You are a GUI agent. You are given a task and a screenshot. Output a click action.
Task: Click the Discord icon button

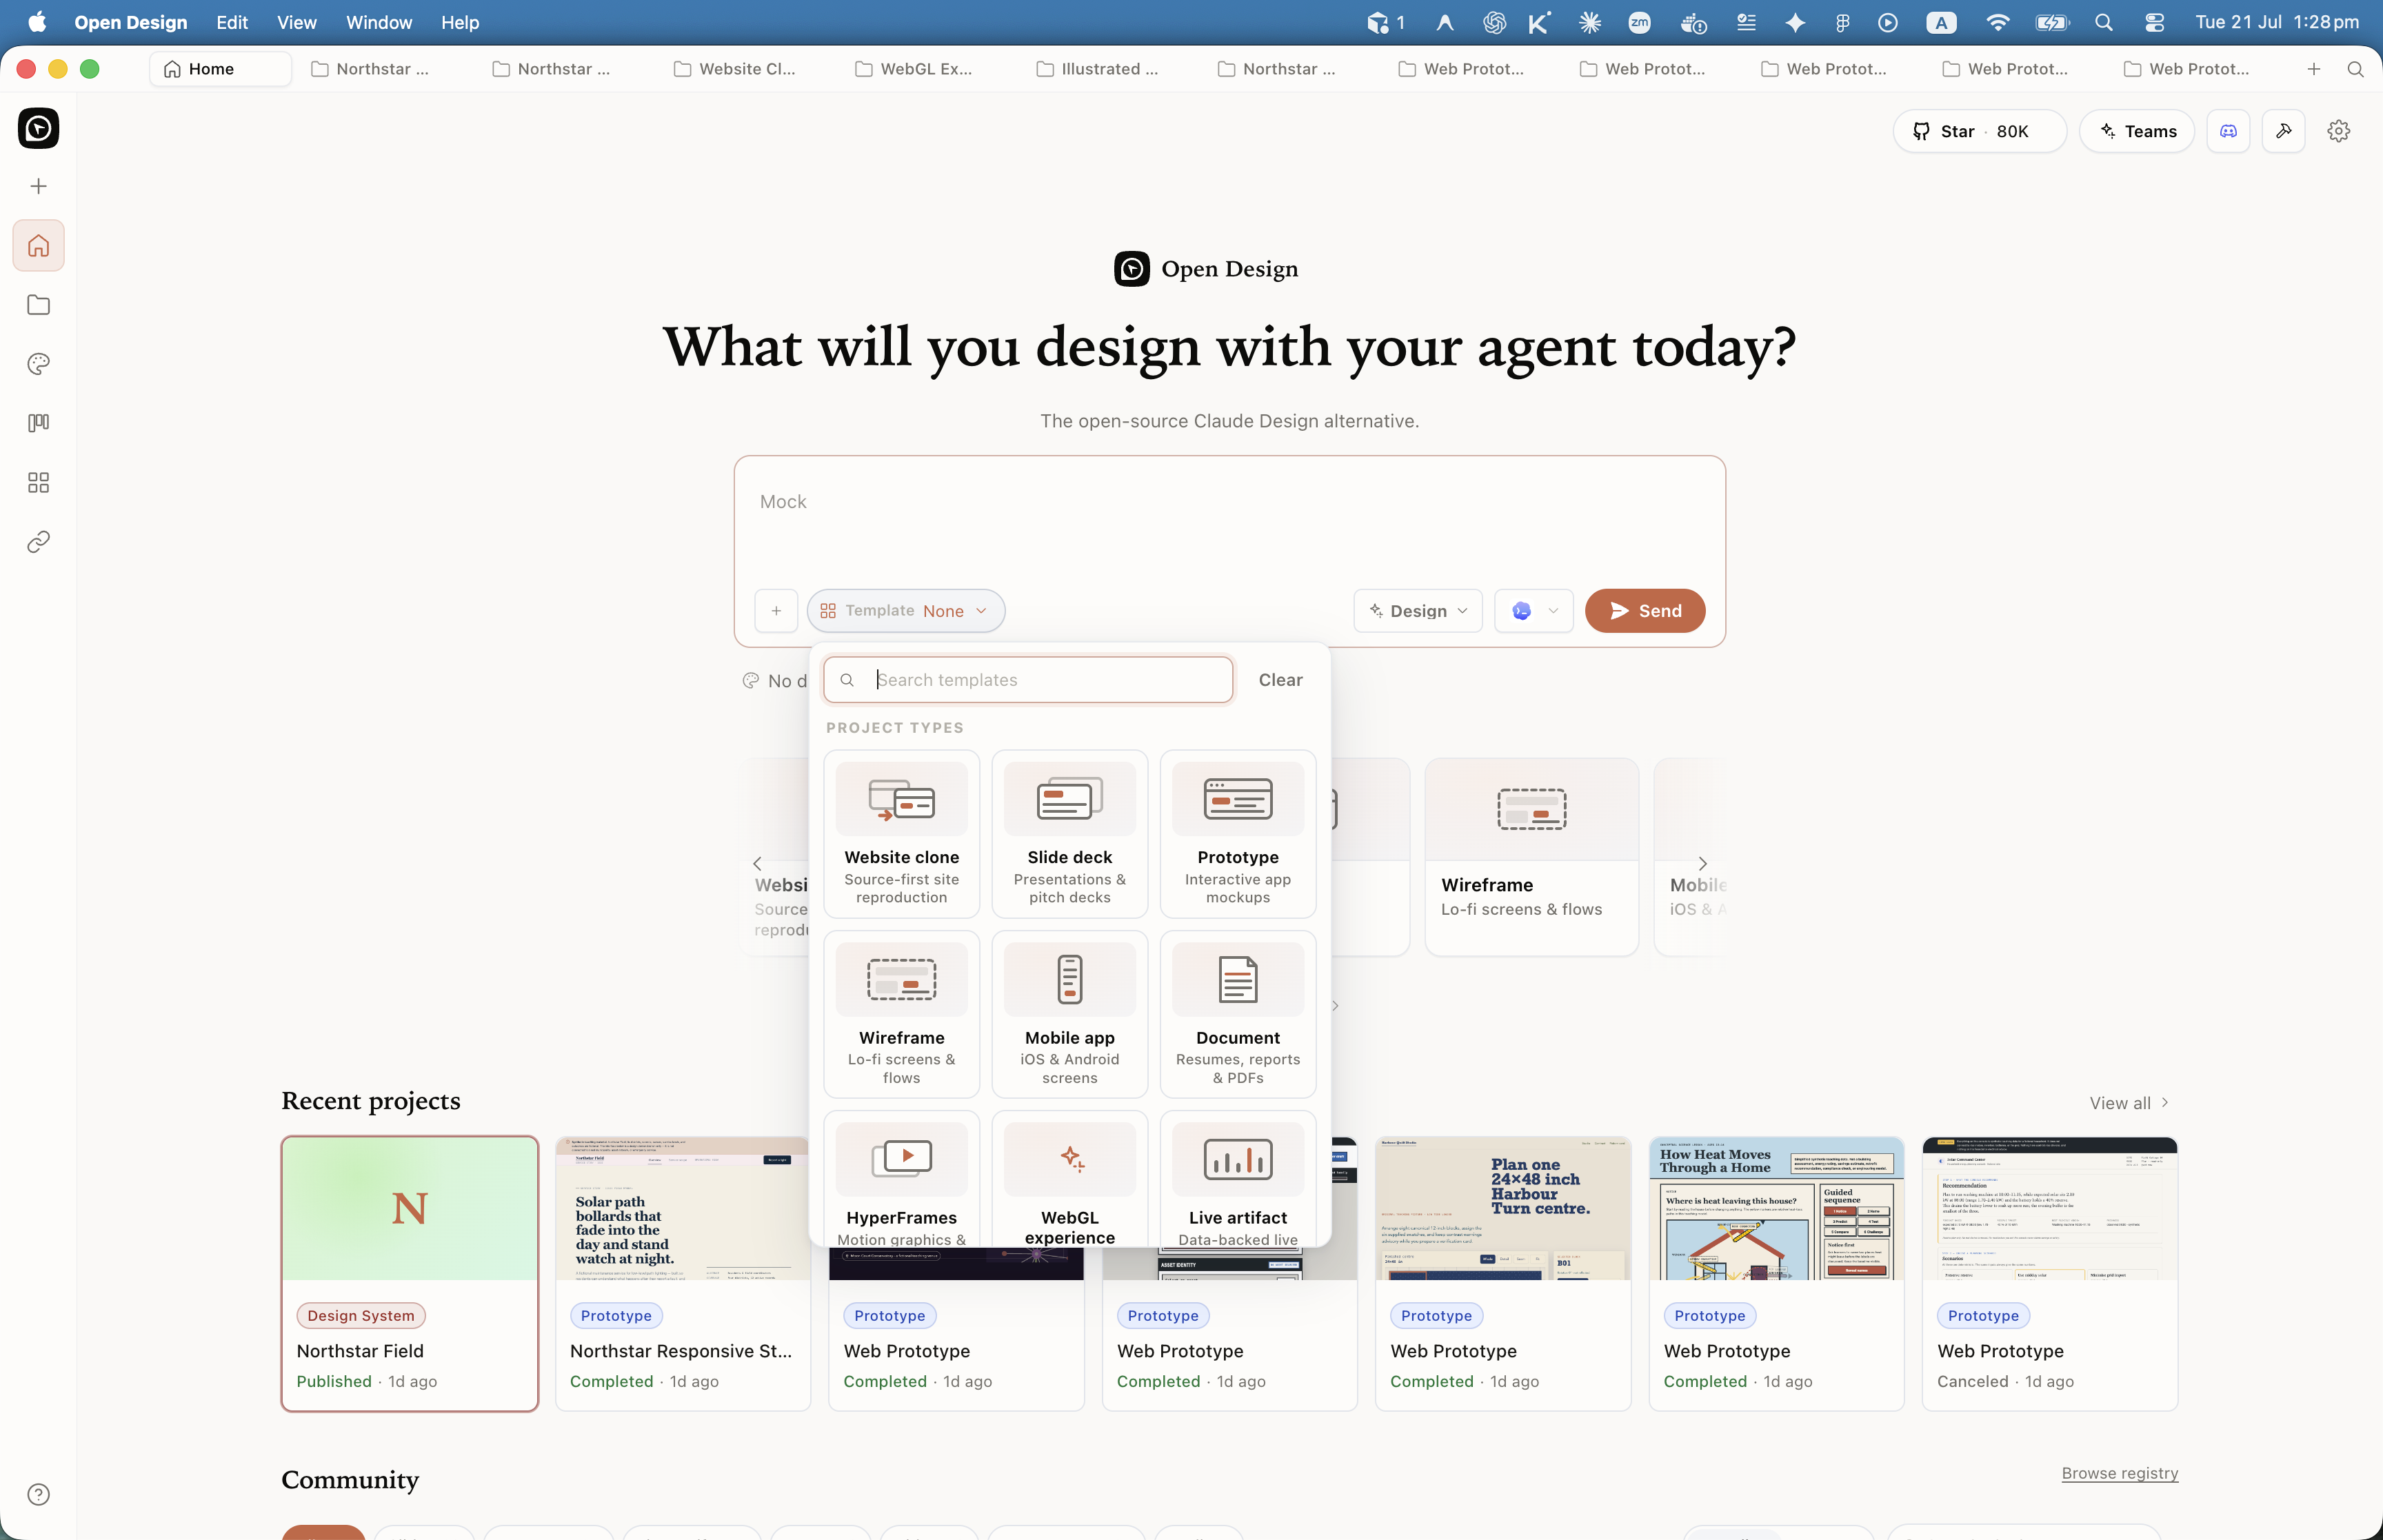2229,131
